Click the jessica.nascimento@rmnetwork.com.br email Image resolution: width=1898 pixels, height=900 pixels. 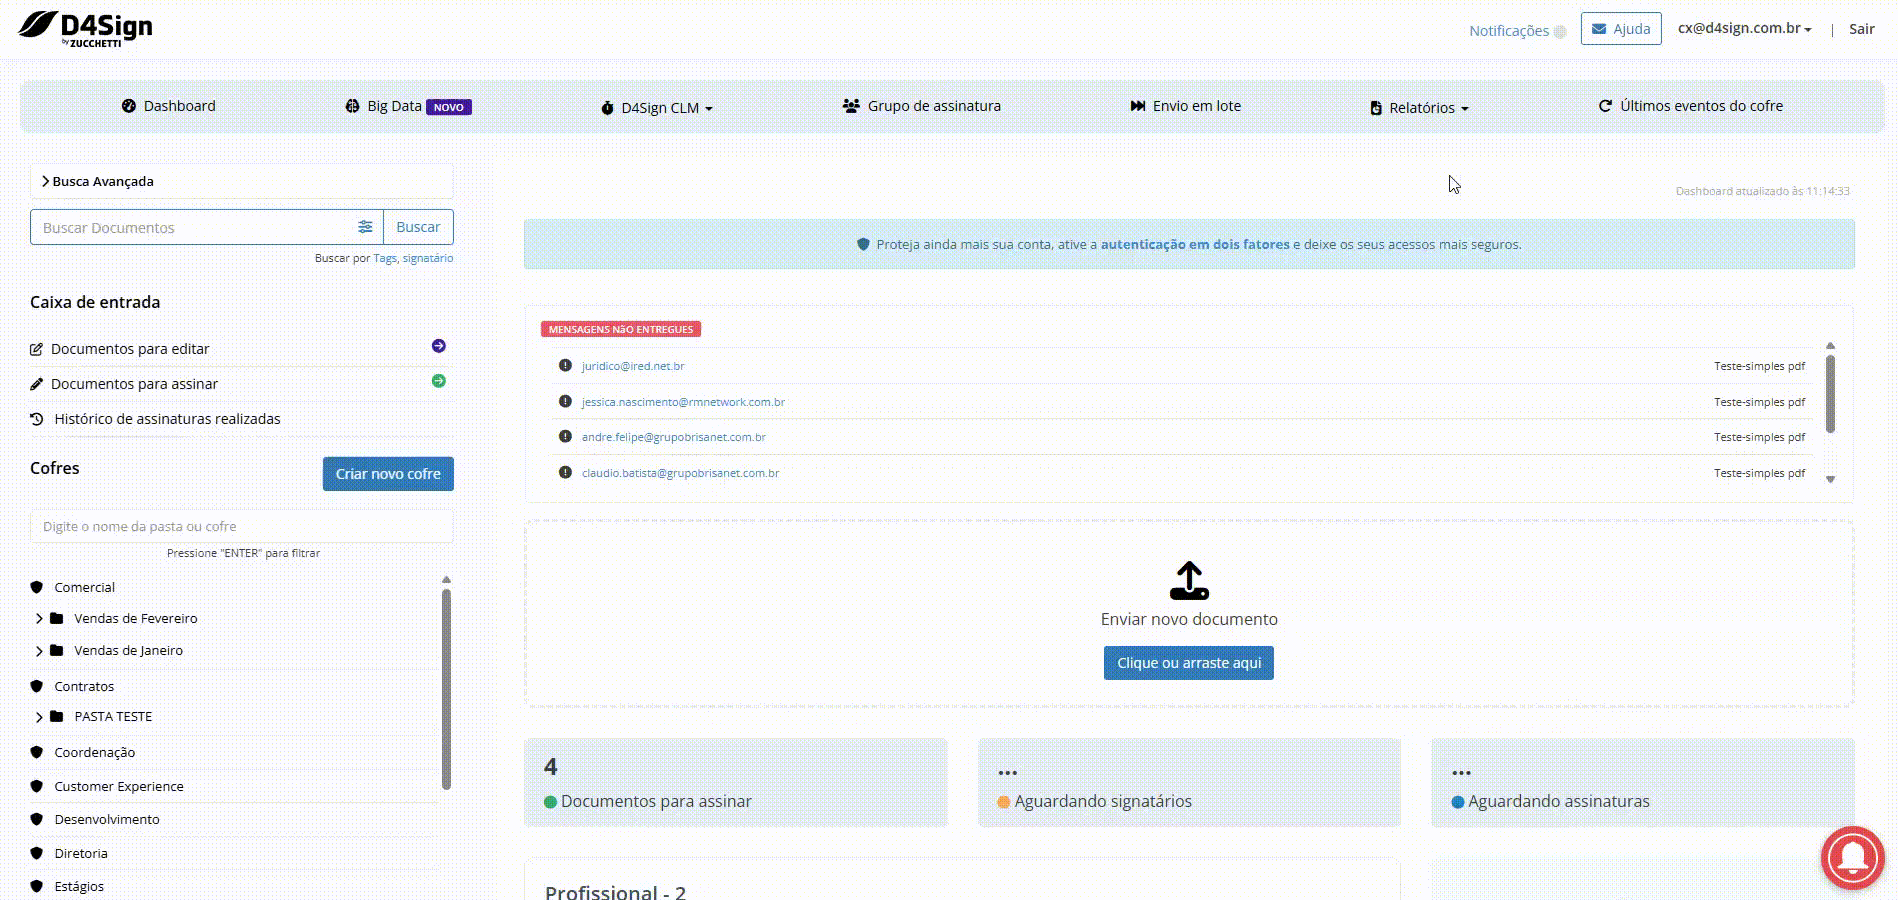click(683, 402)
